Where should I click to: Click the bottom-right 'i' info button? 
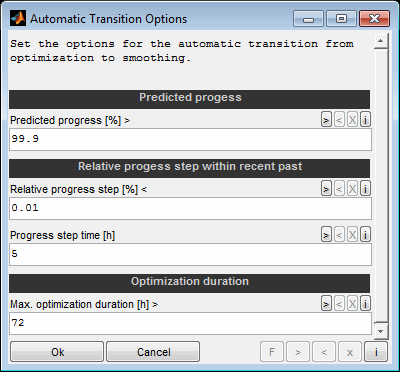[376, 352]
